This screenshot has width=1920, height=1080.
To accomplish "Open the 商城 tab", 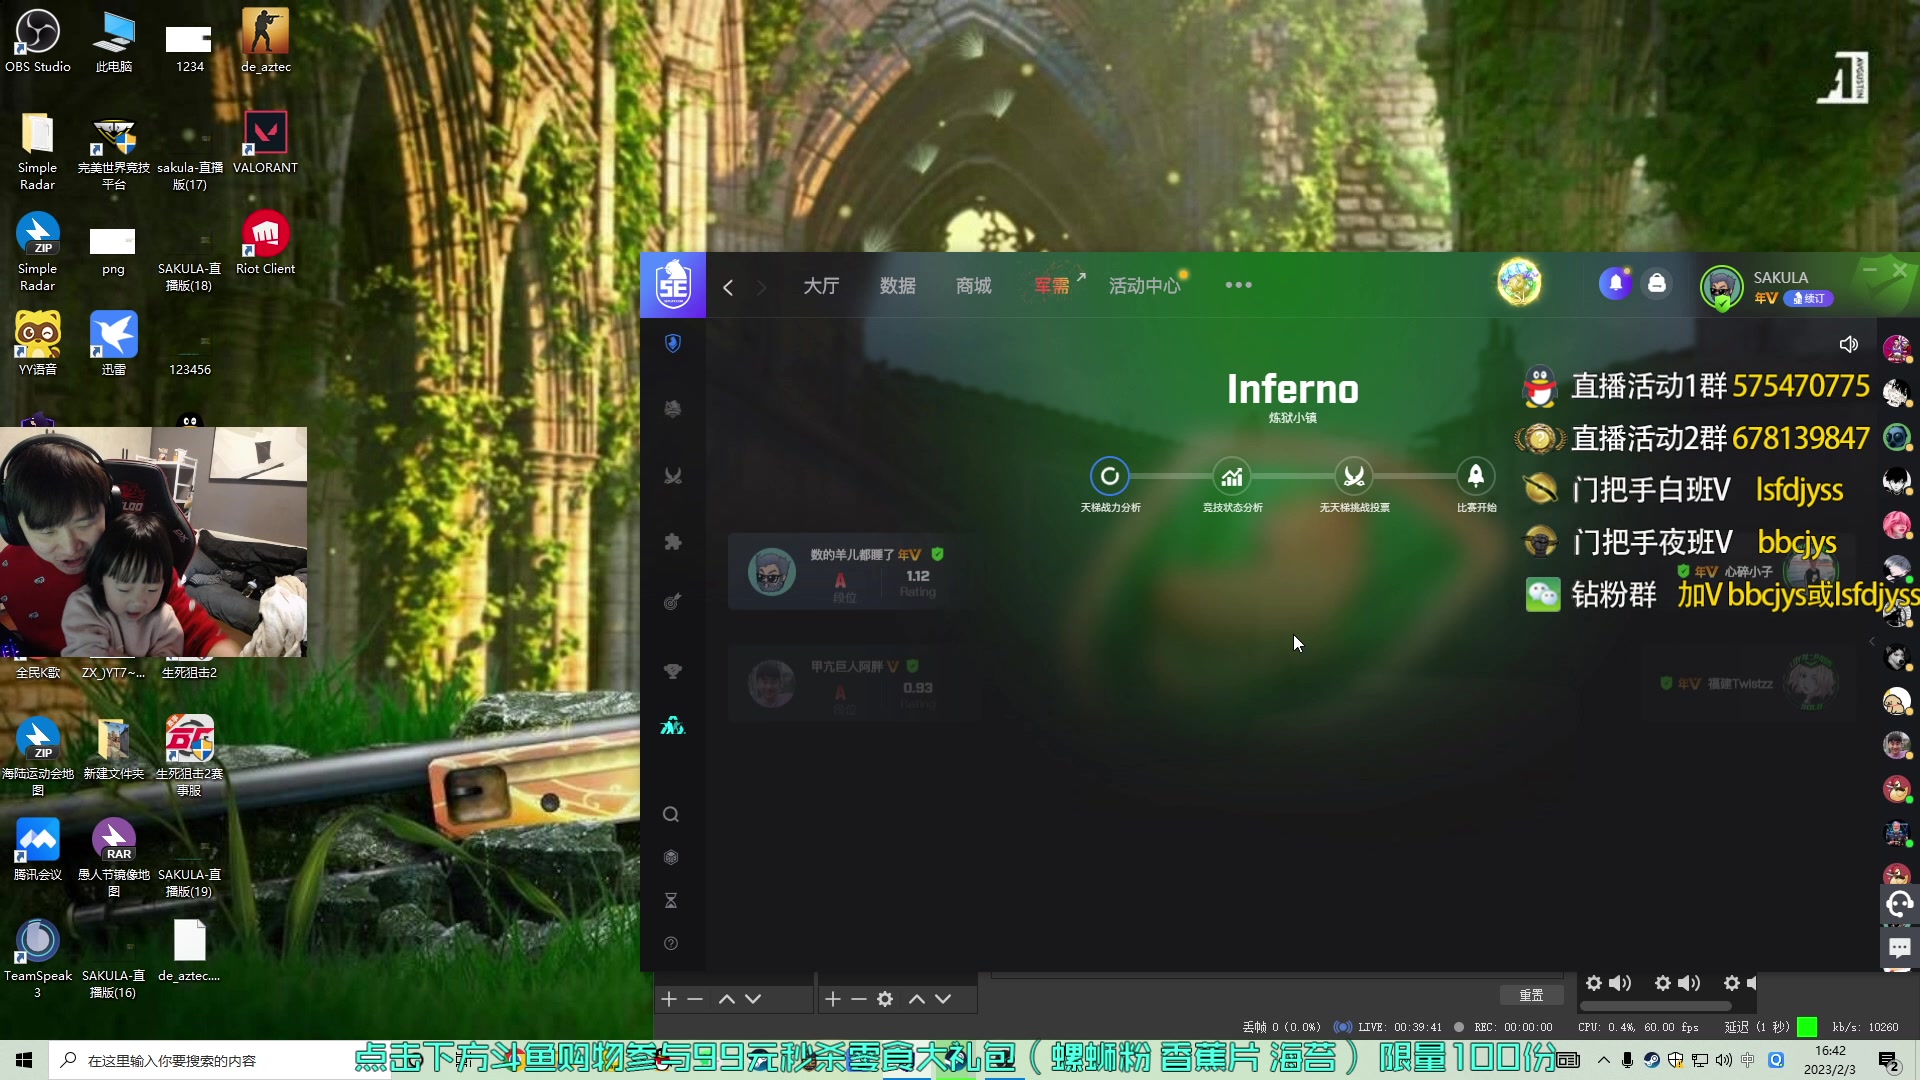I will coord(973,286).
